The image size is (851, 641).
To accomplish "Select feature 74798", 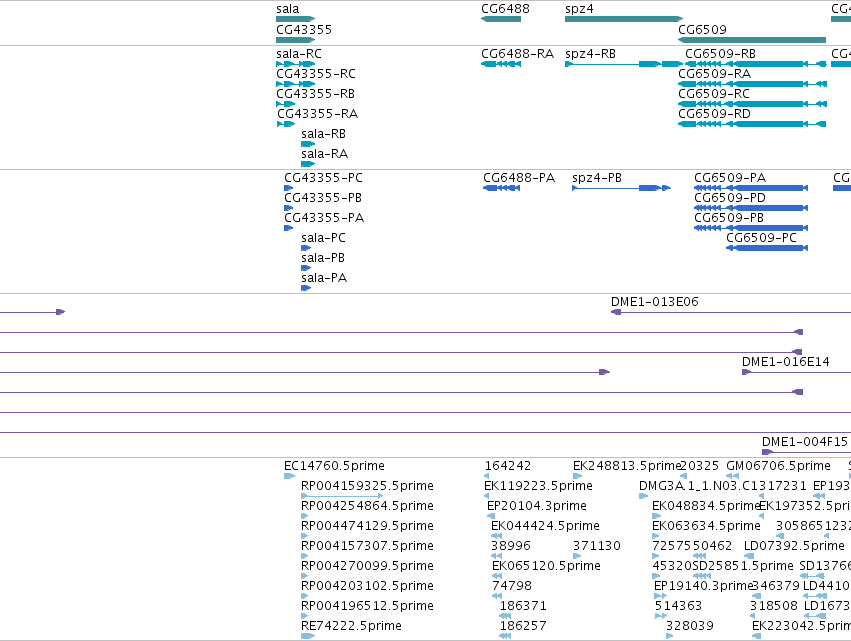I will point(497,596).
